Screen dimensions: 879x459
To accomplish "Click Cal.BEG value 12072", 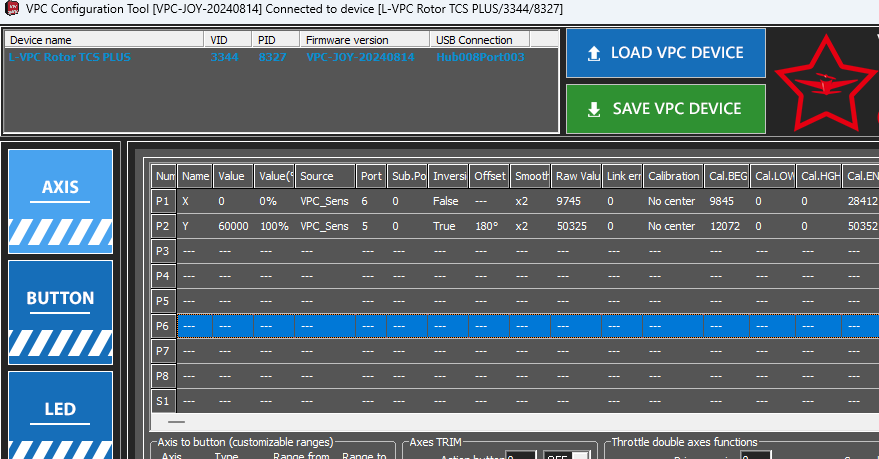I will 725,226.
